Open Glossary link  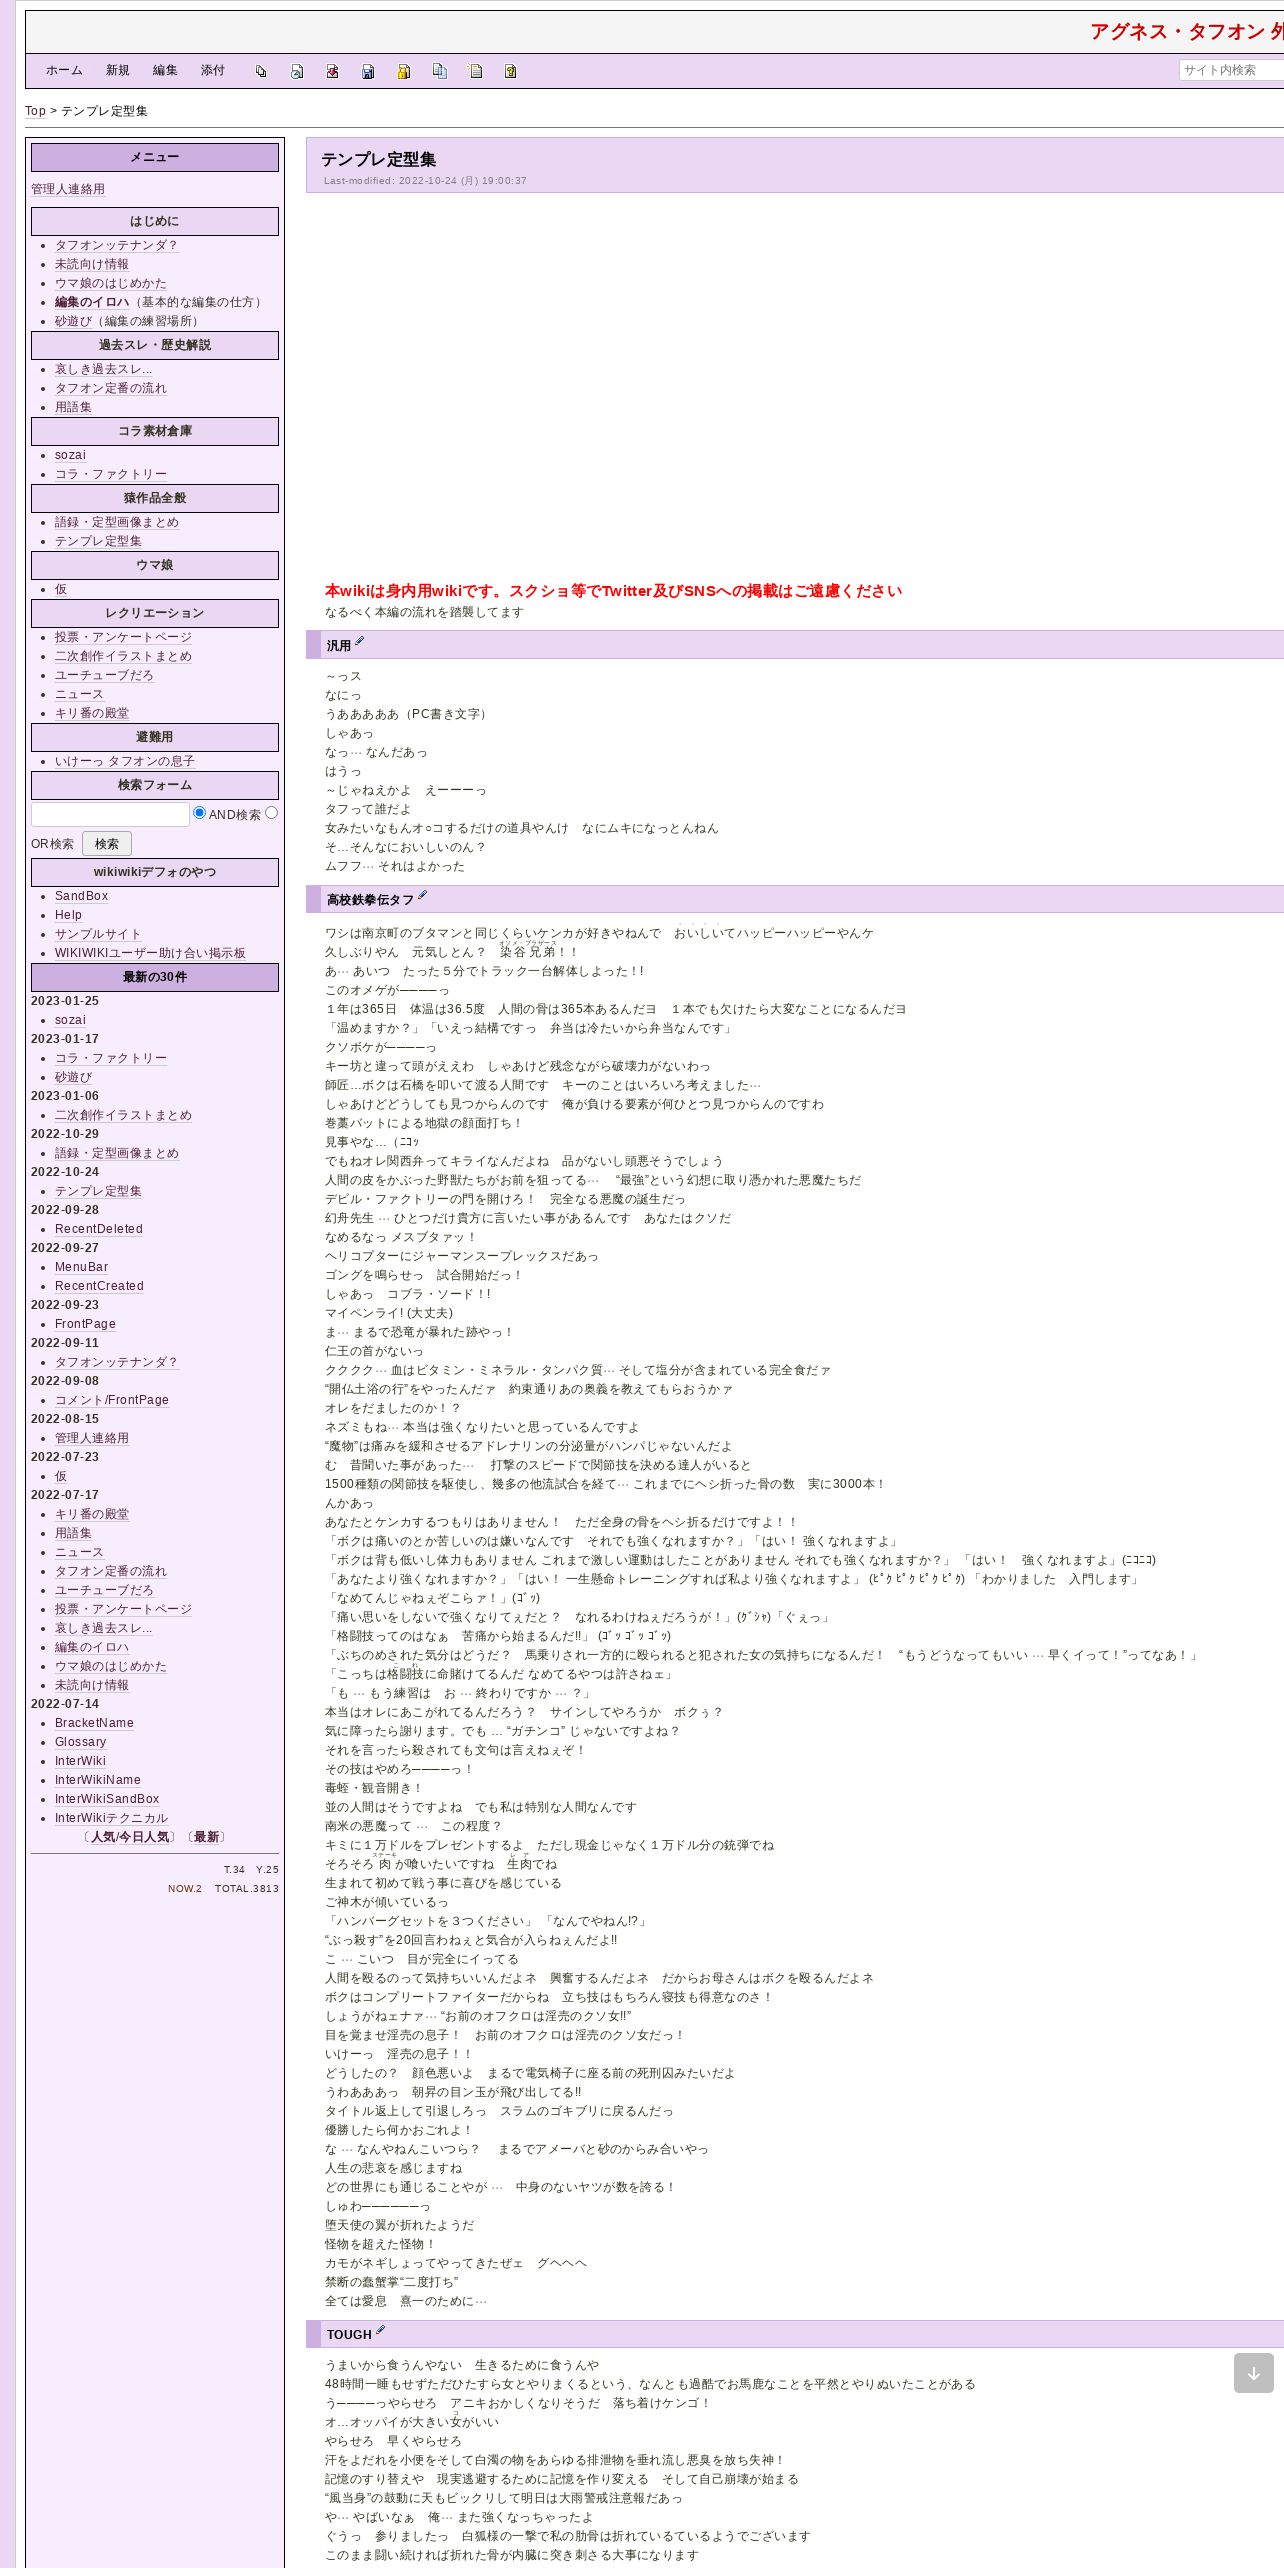pyautogui.click(x=80, y=1742)
